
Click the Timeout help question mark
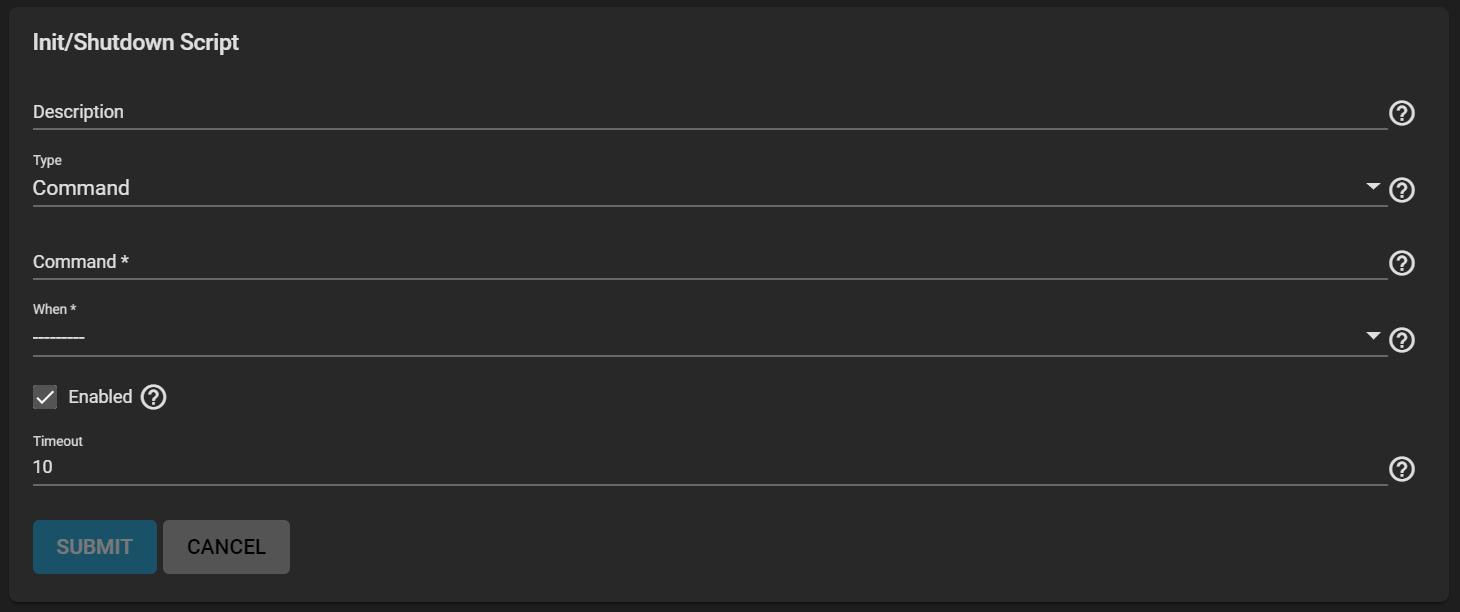click(x=1402, y=469)
